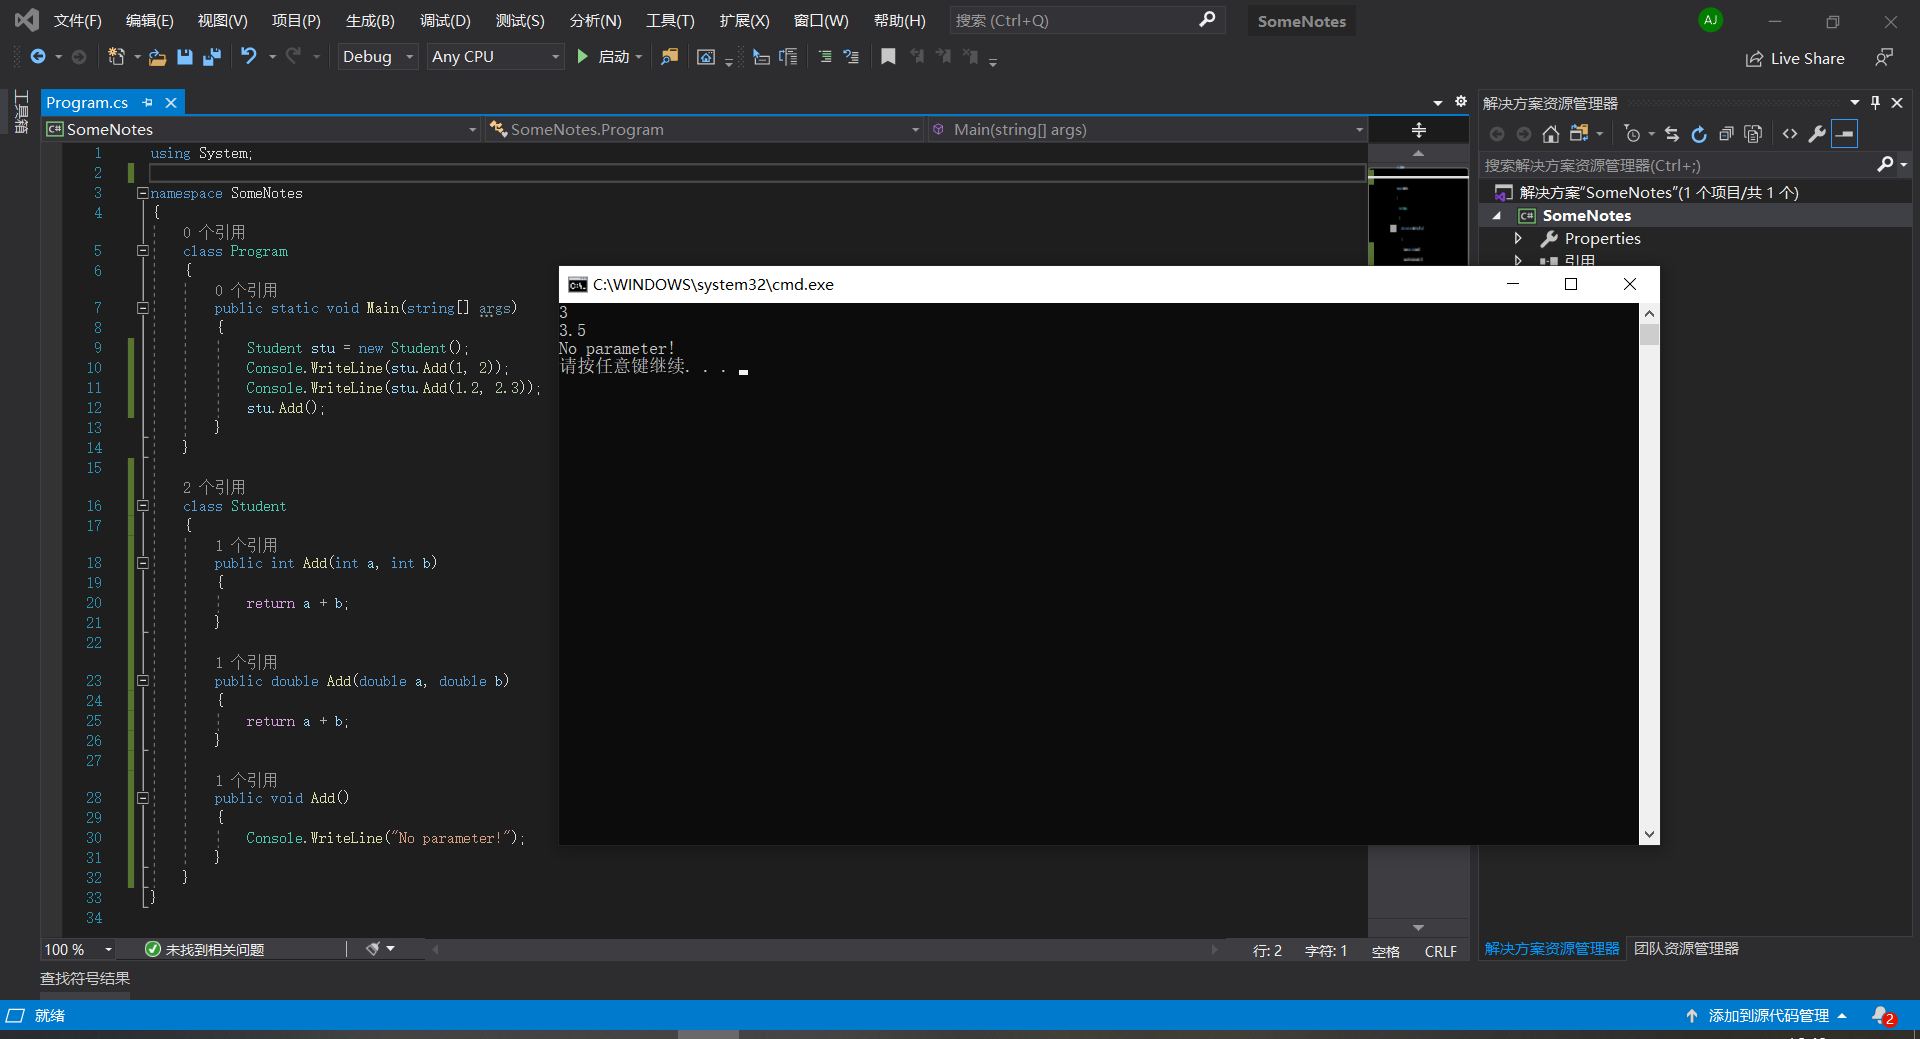Switch to the 解决方案资源管理器 bottom tab

tap(1552, 949)
